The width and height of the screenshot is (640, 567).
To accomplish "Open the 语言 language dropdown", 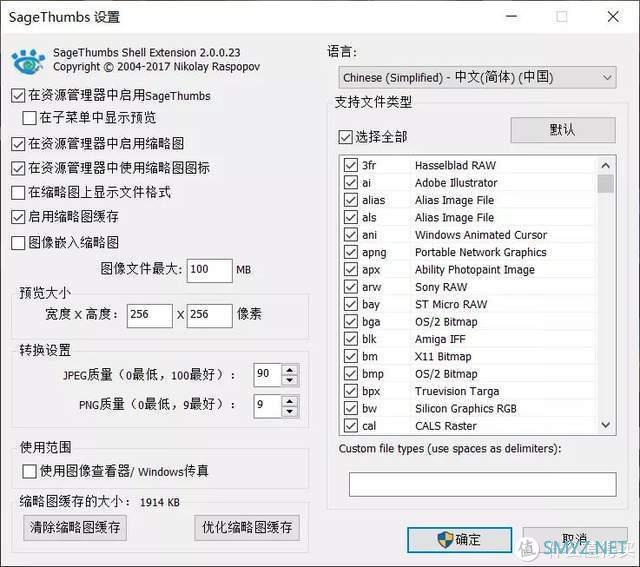I will point(477,78).
